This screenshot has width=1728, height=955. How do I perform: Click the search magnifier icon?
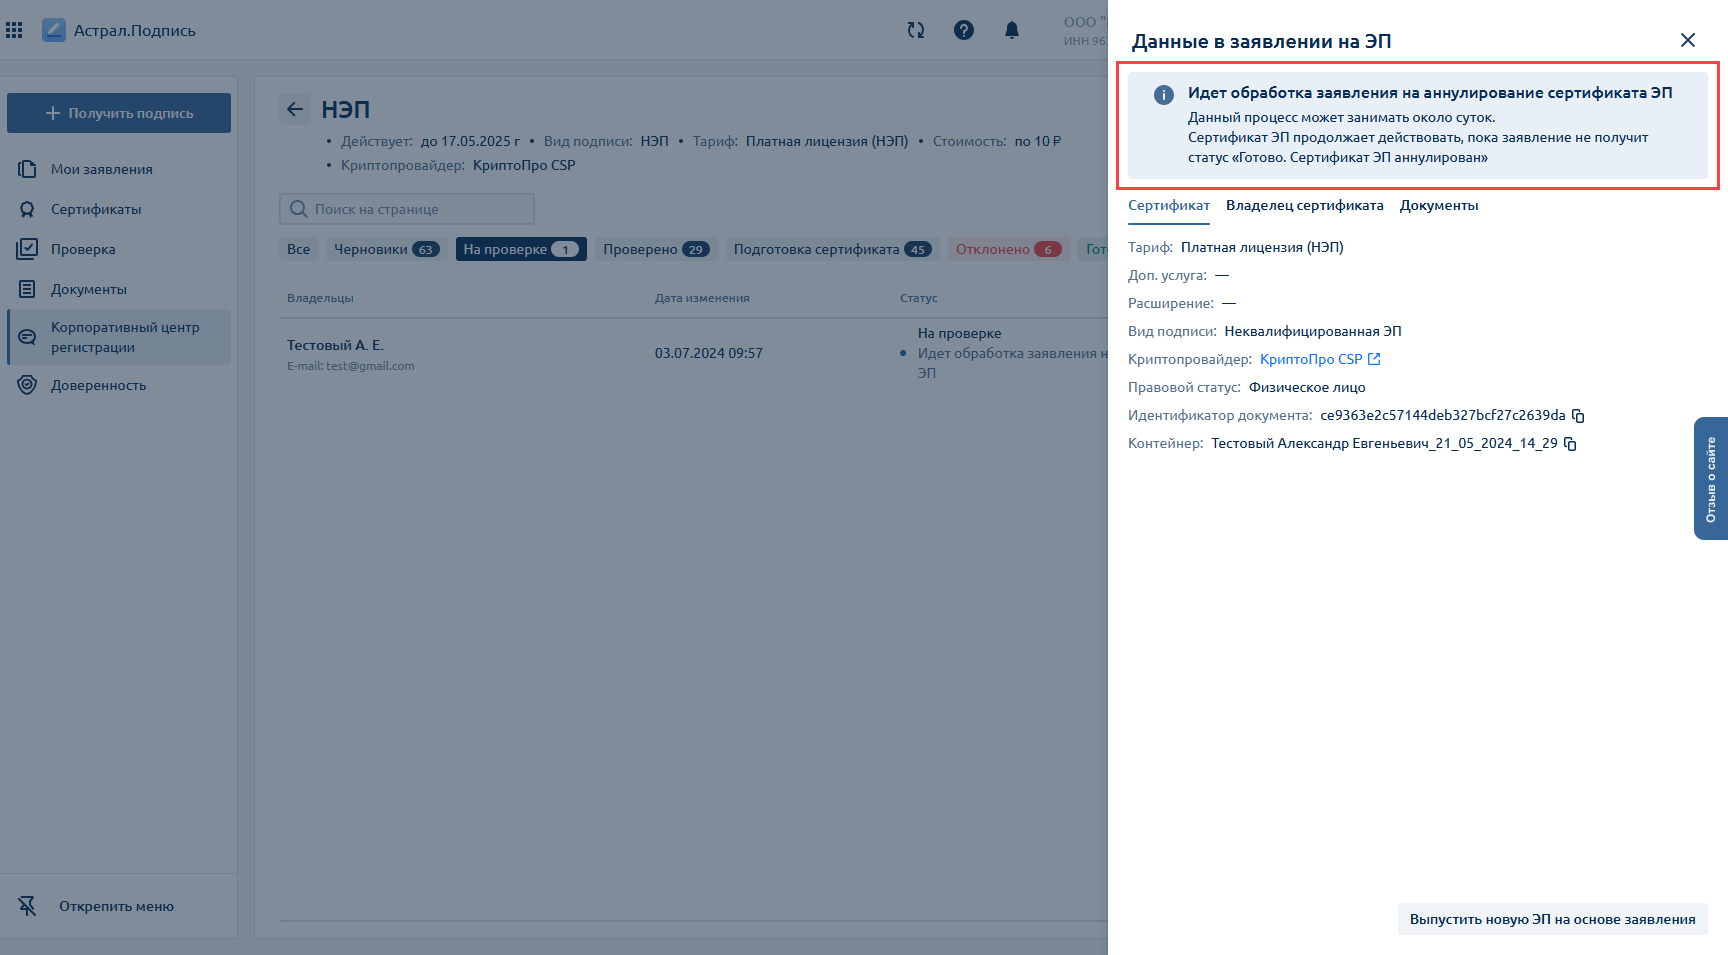298,209
